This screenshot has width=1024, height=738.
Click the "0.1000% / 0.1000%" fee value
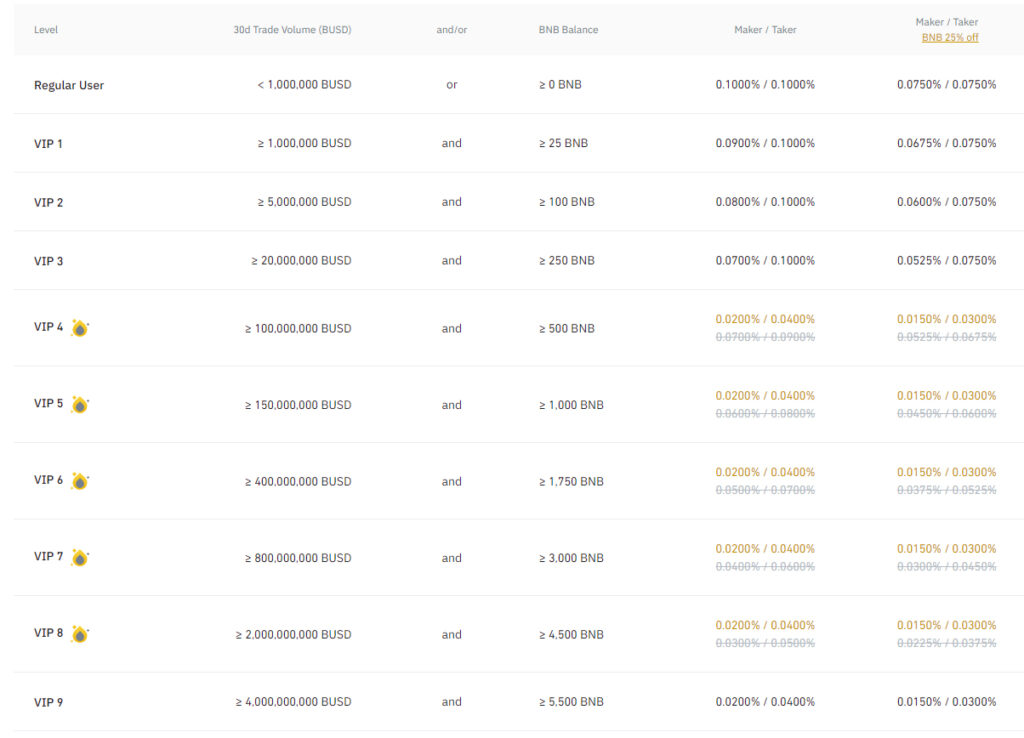click(x=765, y=84)
